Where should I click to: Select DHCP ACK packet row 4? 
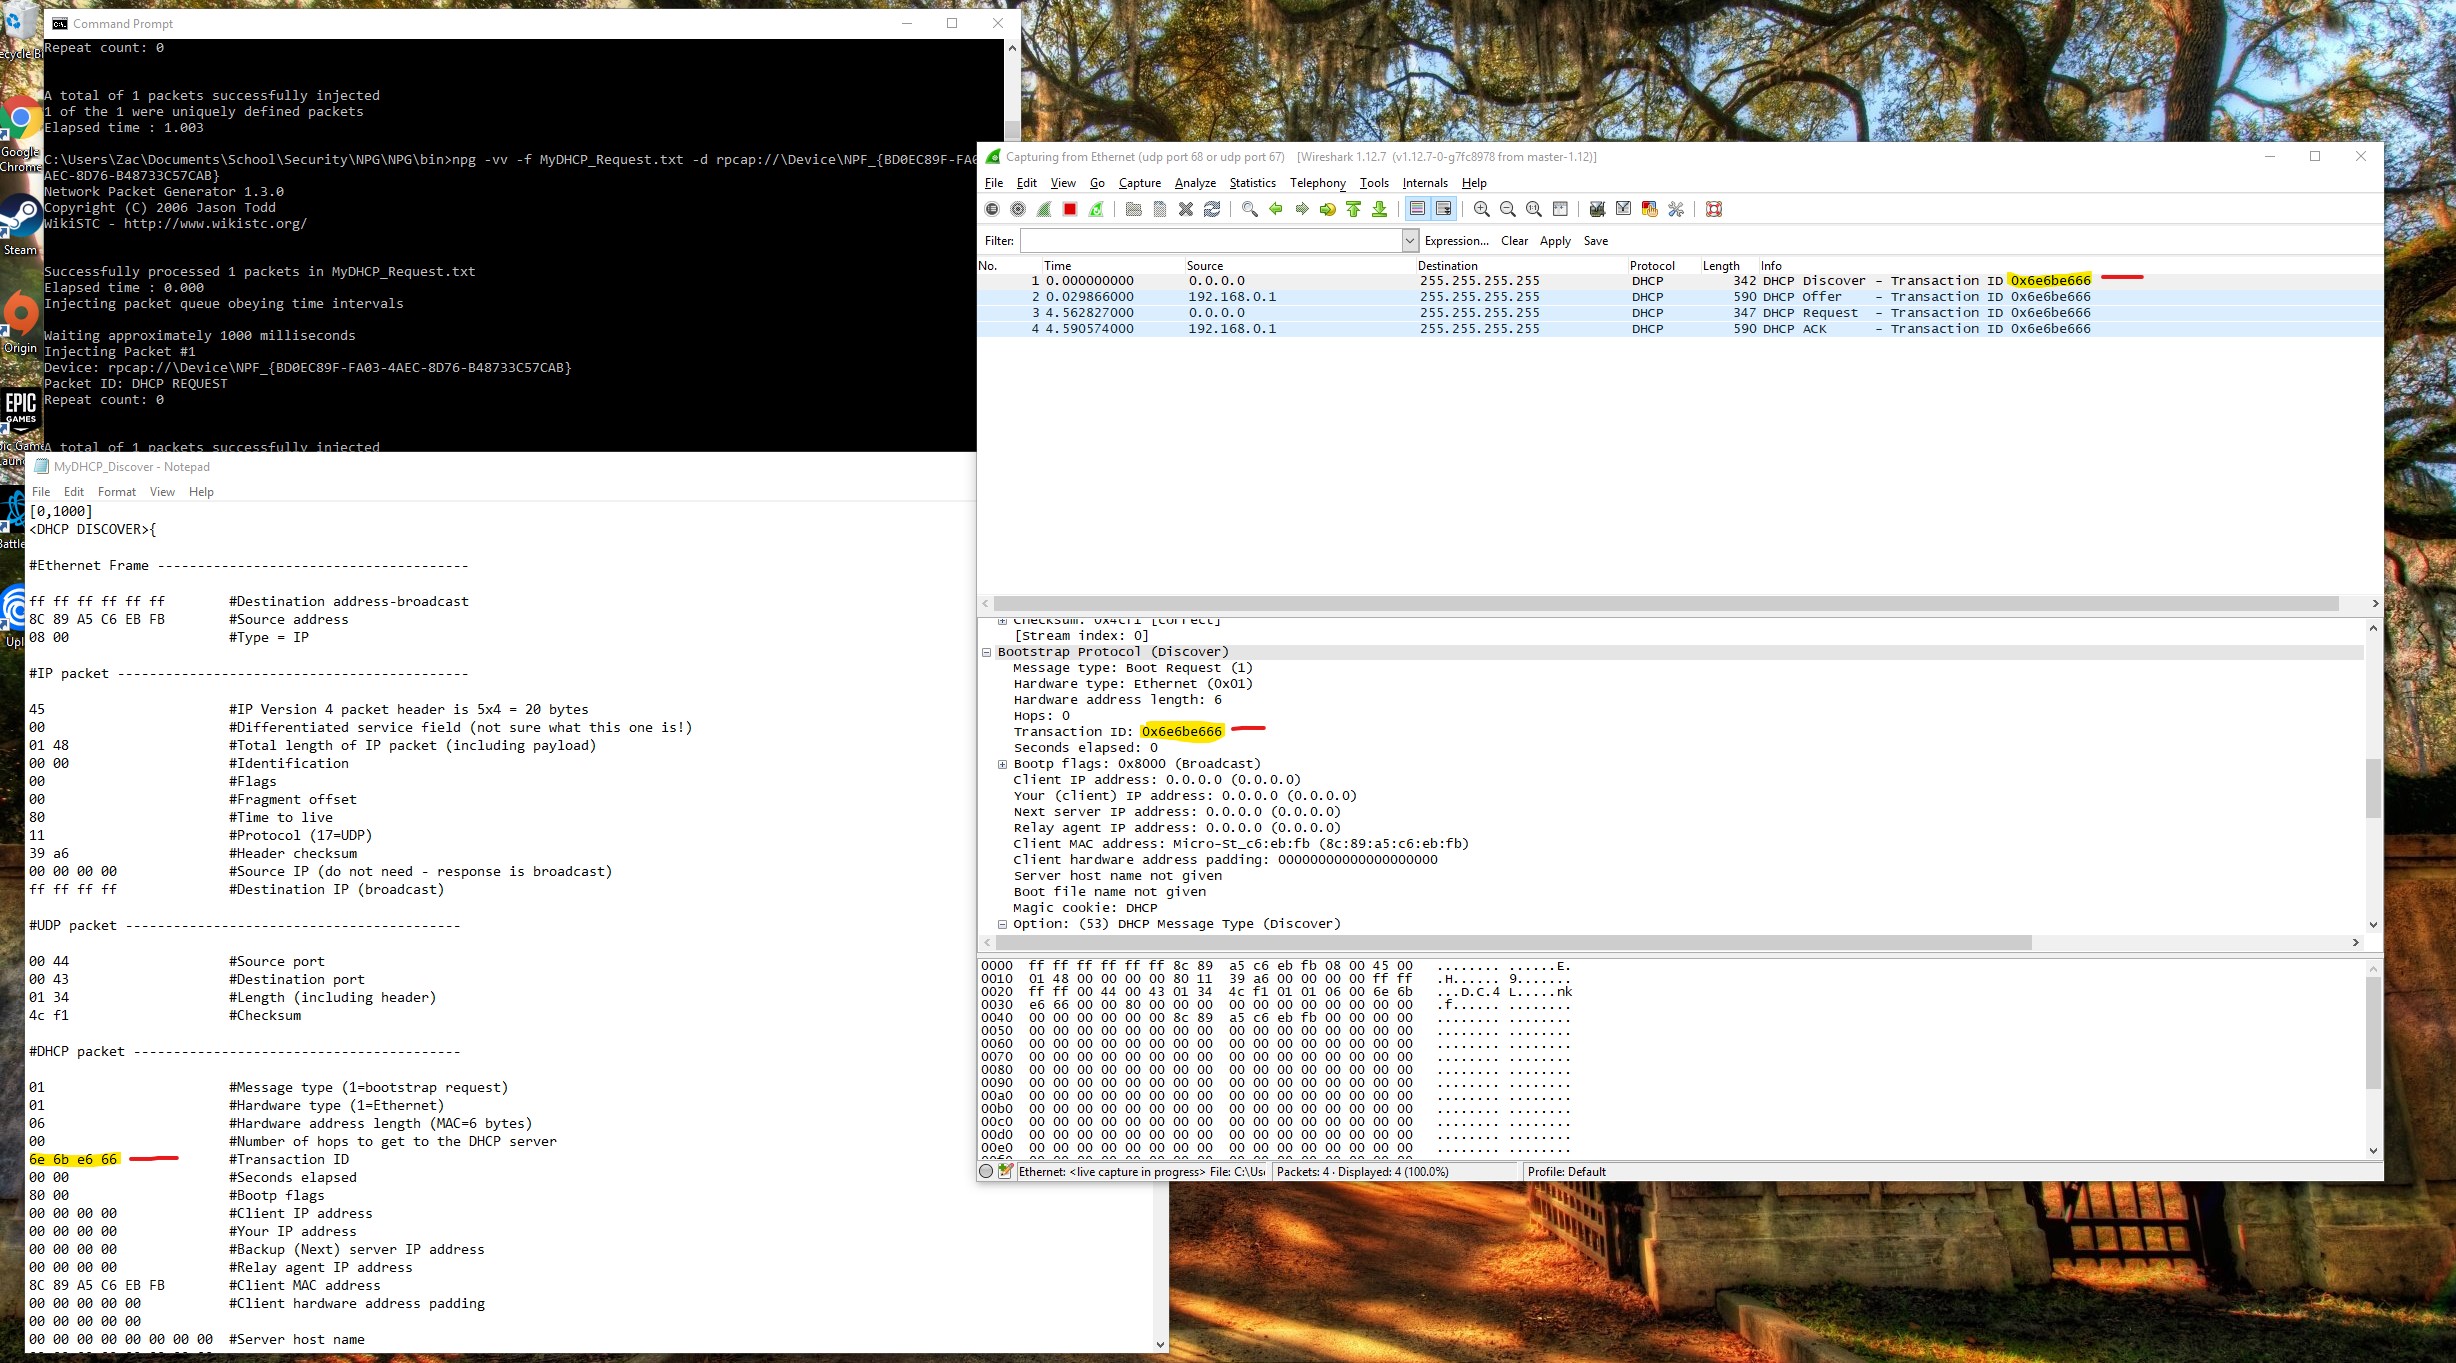tap(1680, 329)
